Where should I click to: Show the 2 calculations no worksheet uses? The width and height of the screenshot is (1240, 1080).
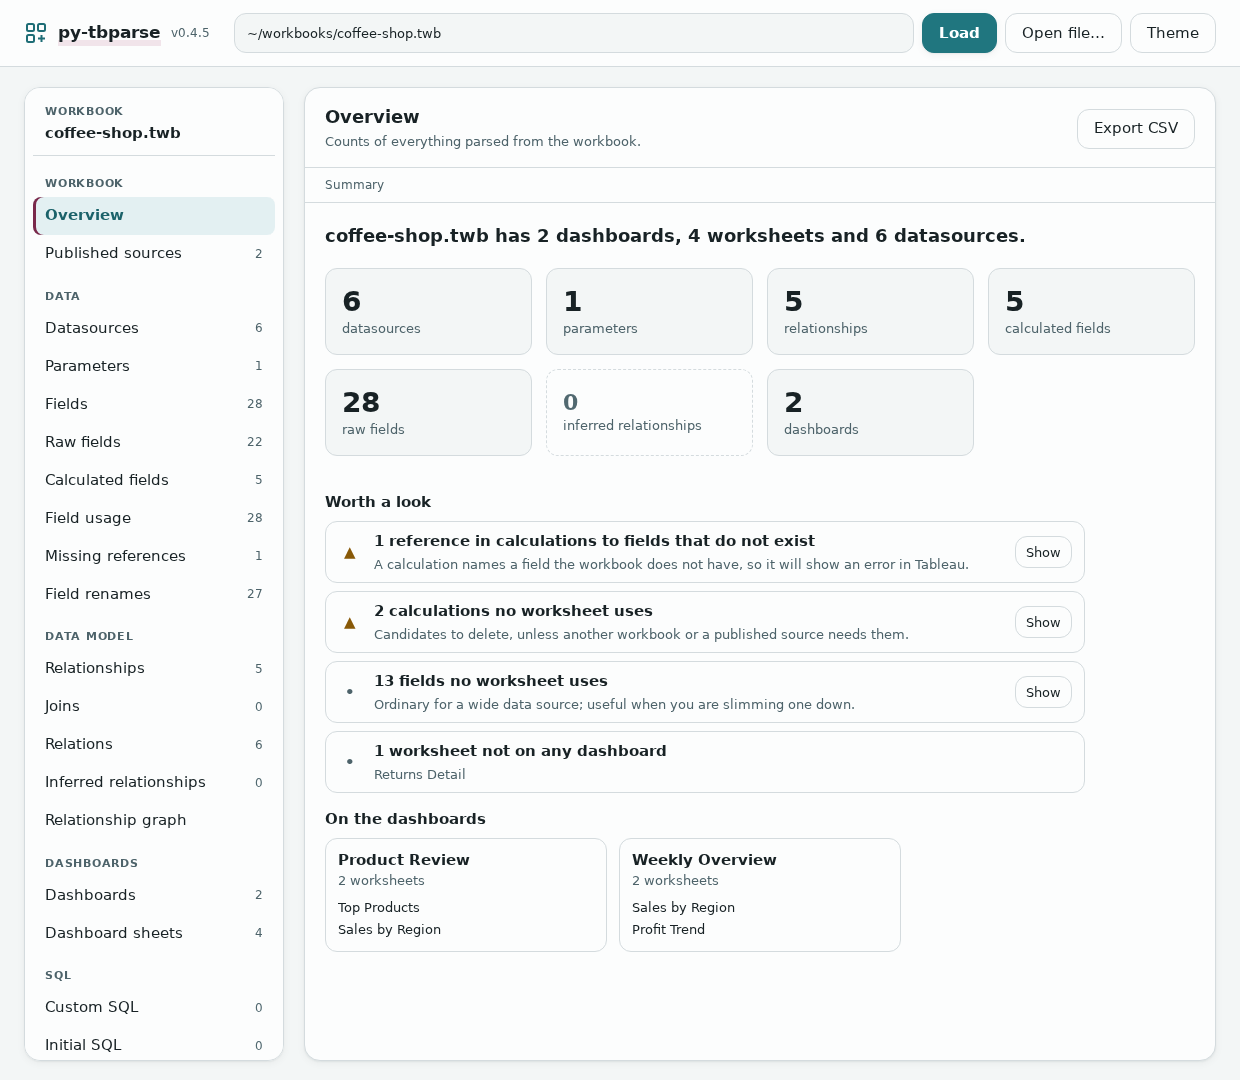[1043, 622]
